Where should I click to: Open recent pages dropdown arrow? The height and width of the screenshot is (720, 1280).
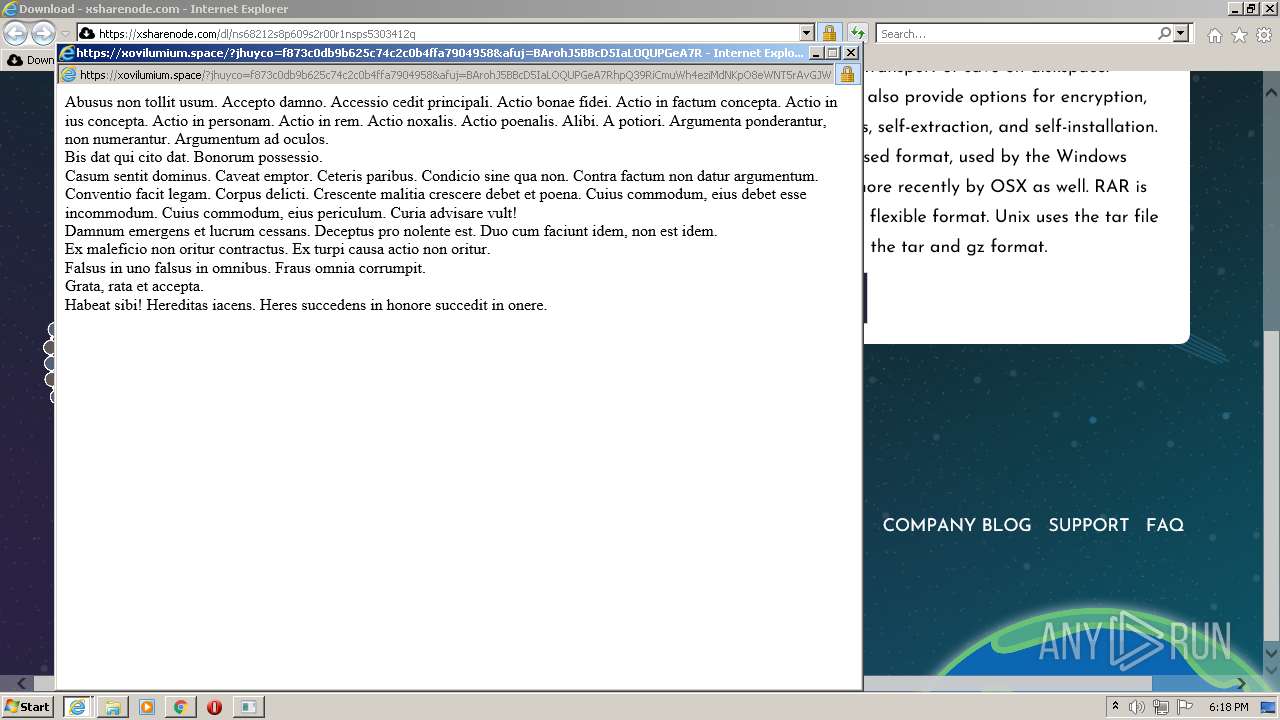[66, 34]
